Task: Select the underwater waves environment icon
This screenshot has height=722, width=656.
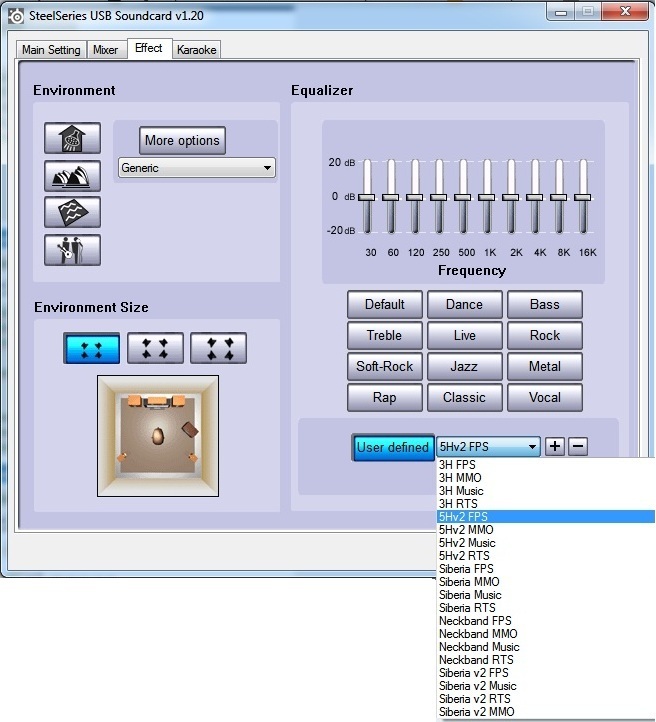Action: 72,212
